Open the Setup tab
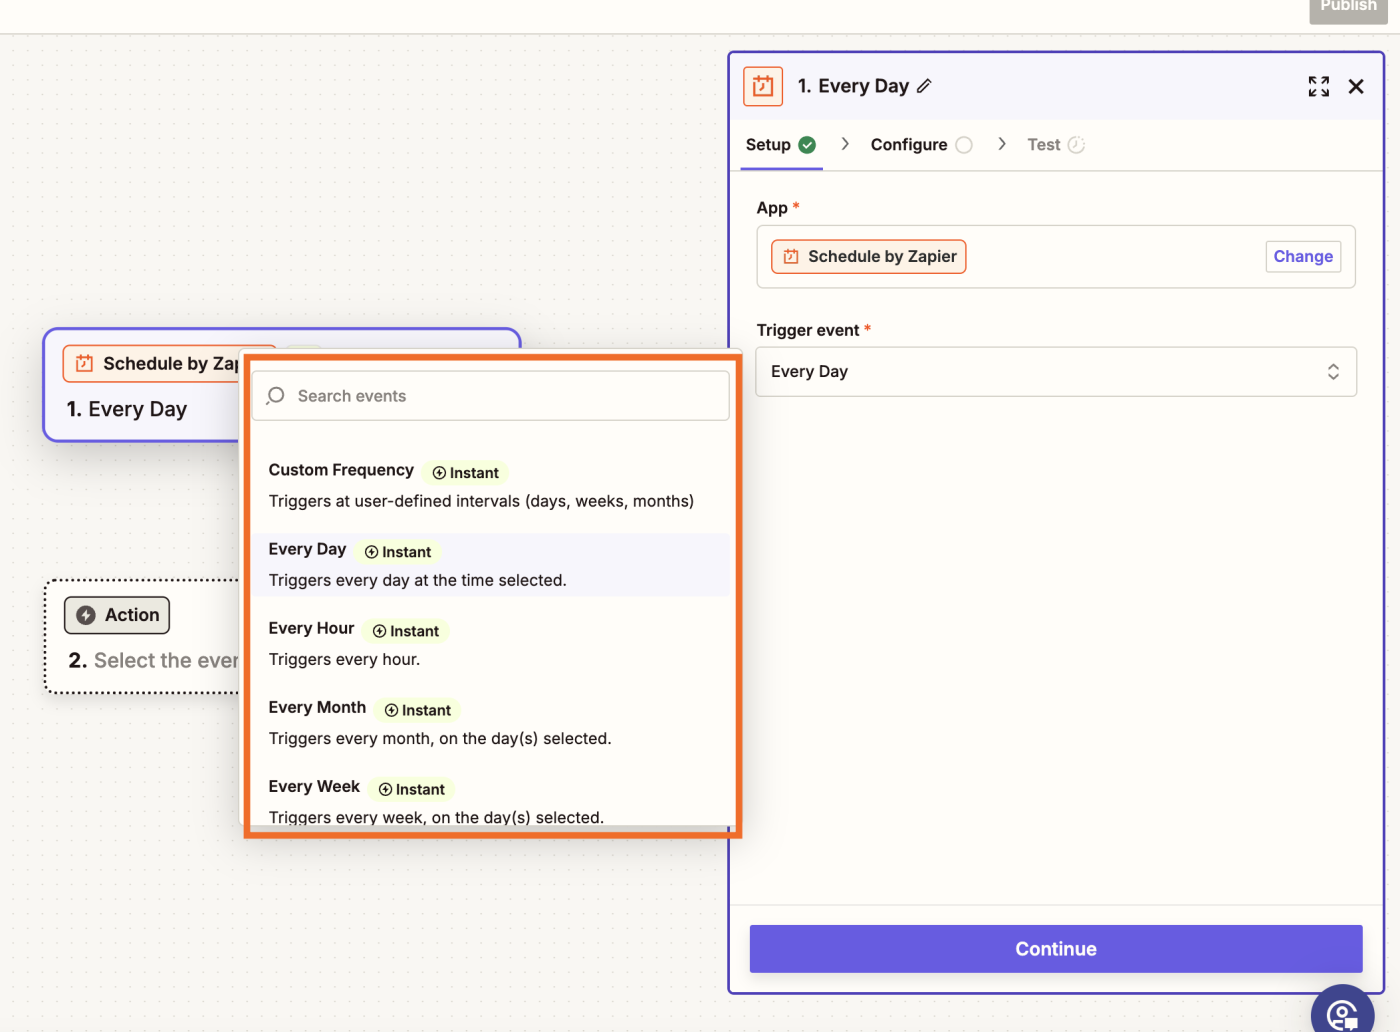Viewport: 1400px width, 1032px height. [x=781, y=145]
